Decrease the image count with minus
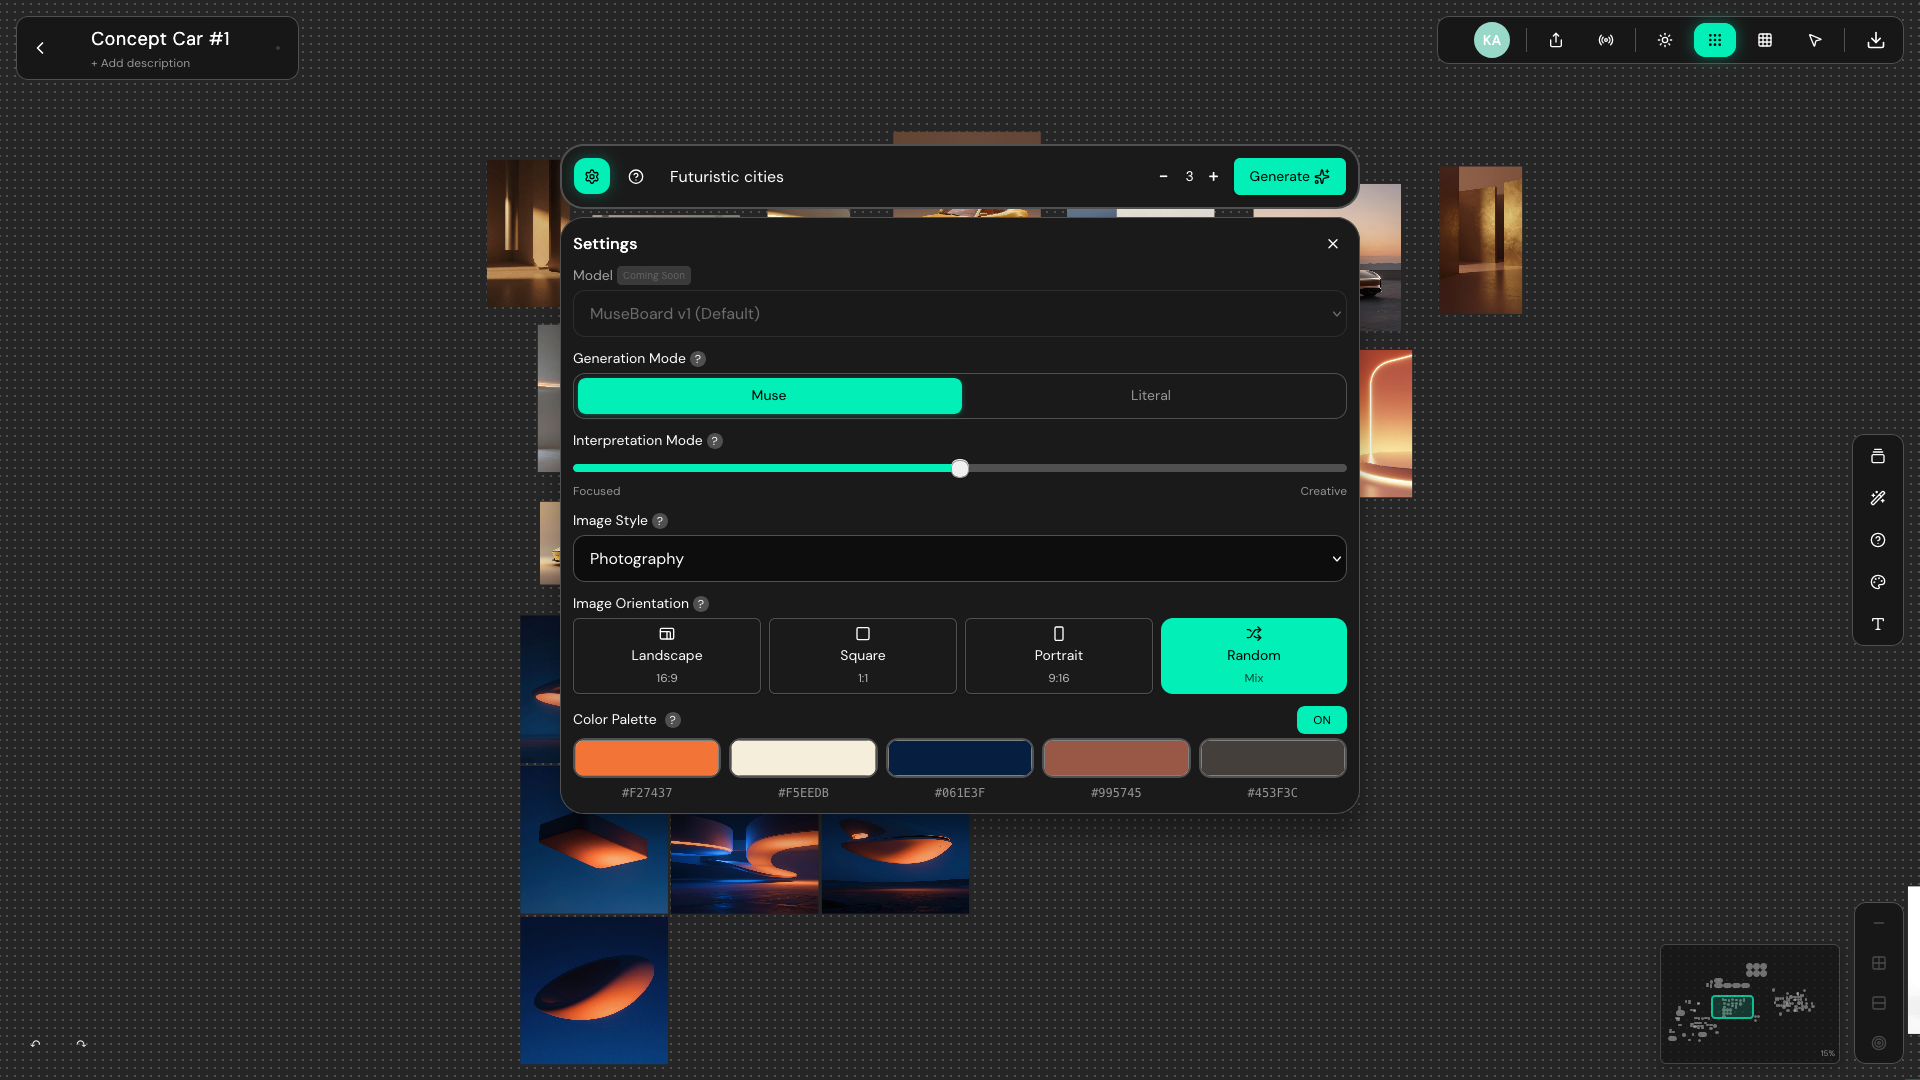The height and width of the screenshot is (1080, 1920). point(1163,176)
